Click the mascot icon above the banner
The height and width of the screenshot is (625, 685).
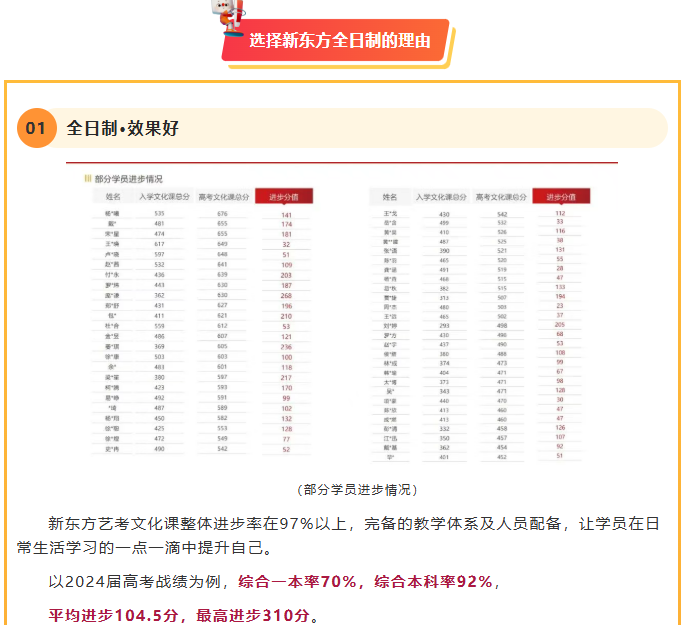click(228, 12)
